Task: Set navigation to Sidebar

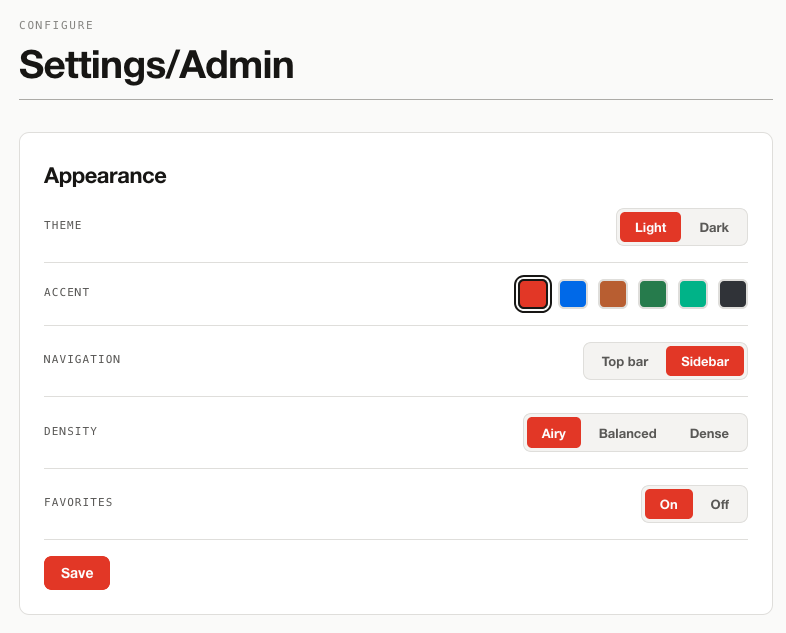Action: pyautogui.click(x=705, y=361)
